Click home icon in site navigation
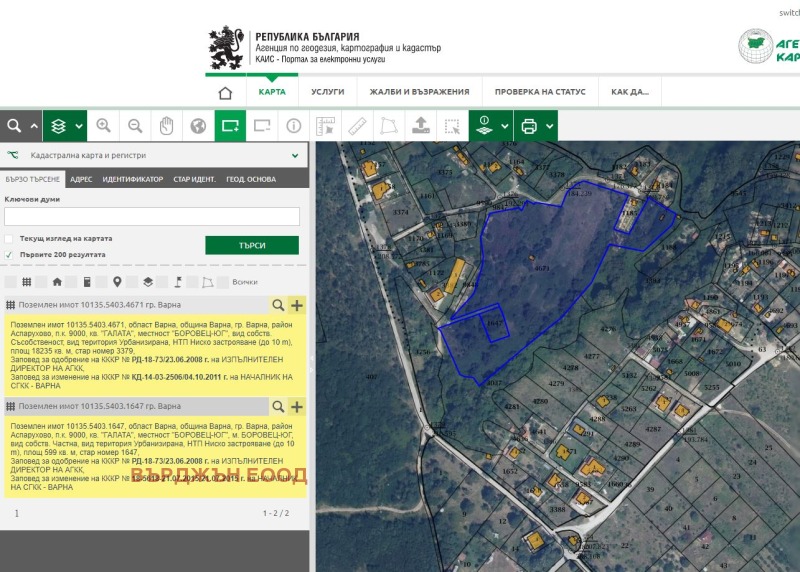 pyautogui.click(x=225, y=92)
